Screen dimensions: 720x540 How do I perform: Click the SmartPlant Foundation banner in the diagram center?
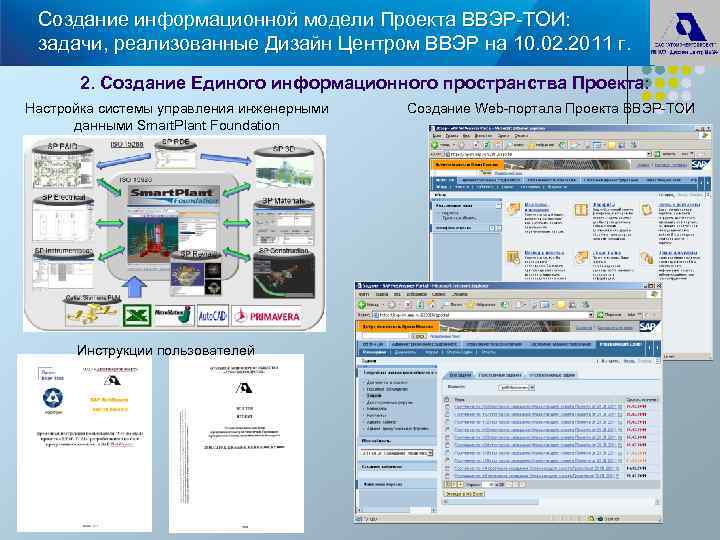(x=174, y=196)
